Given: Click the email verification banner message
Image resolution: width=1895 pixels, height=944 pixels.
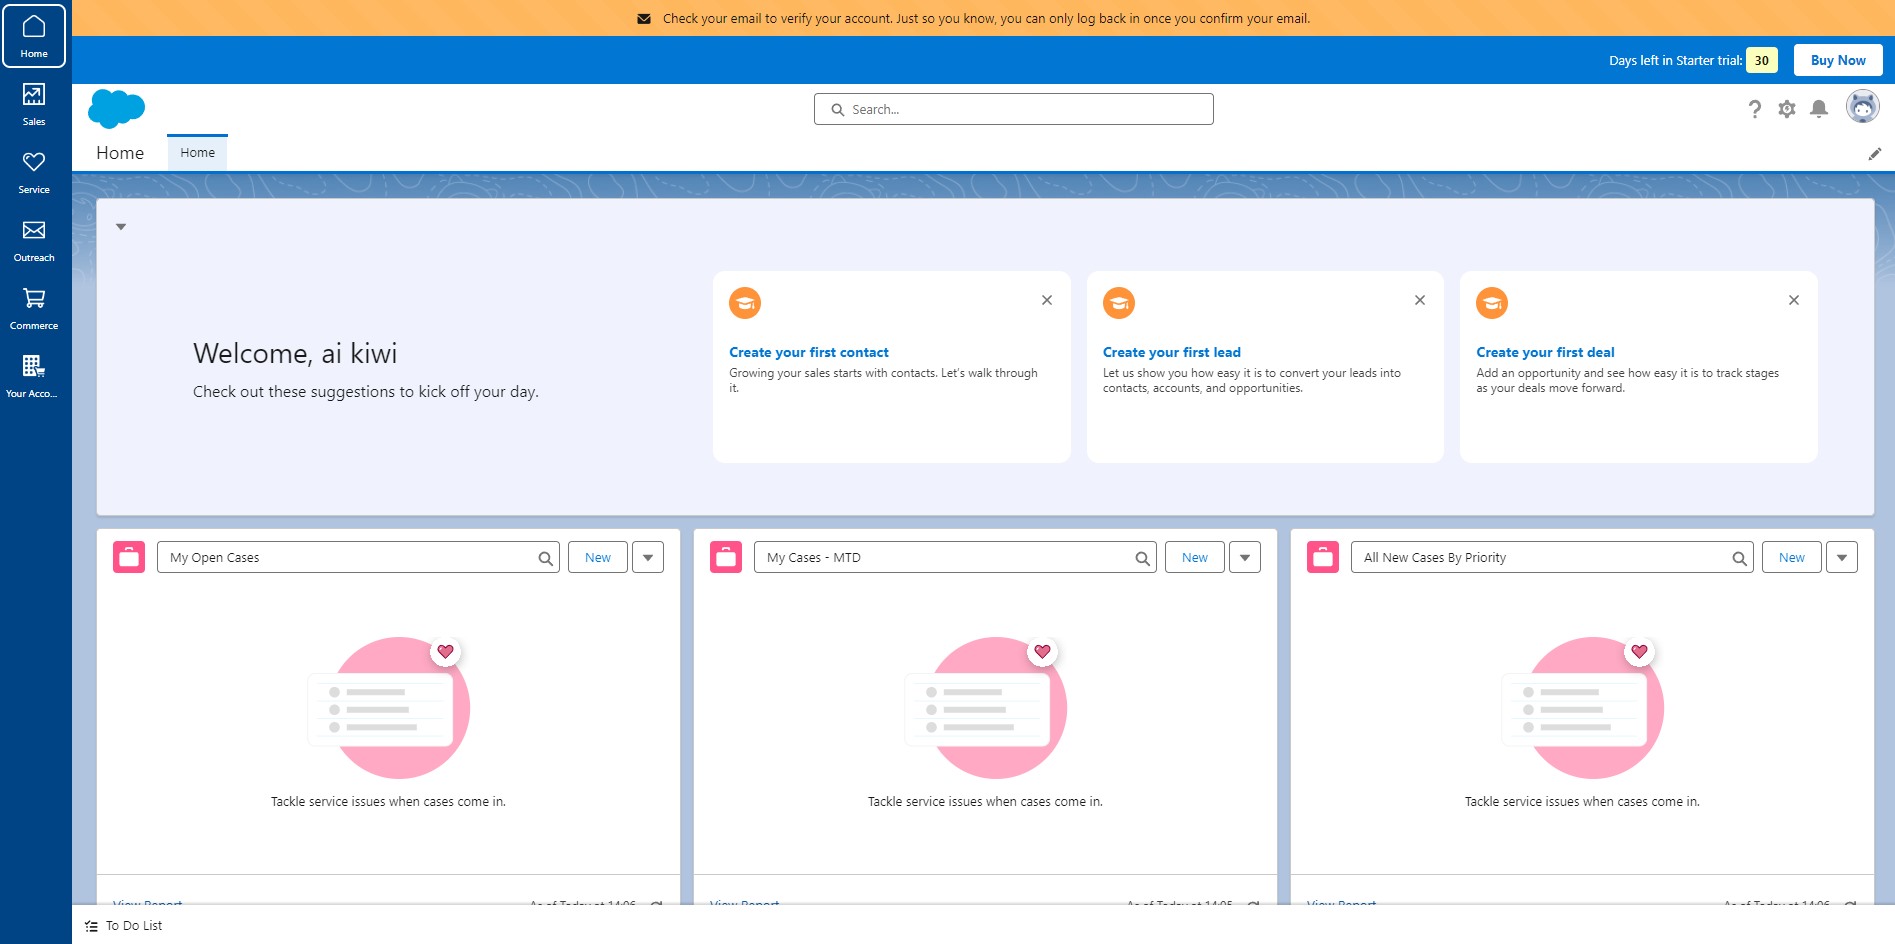Looking at the screenshot, I should [986, 19].
